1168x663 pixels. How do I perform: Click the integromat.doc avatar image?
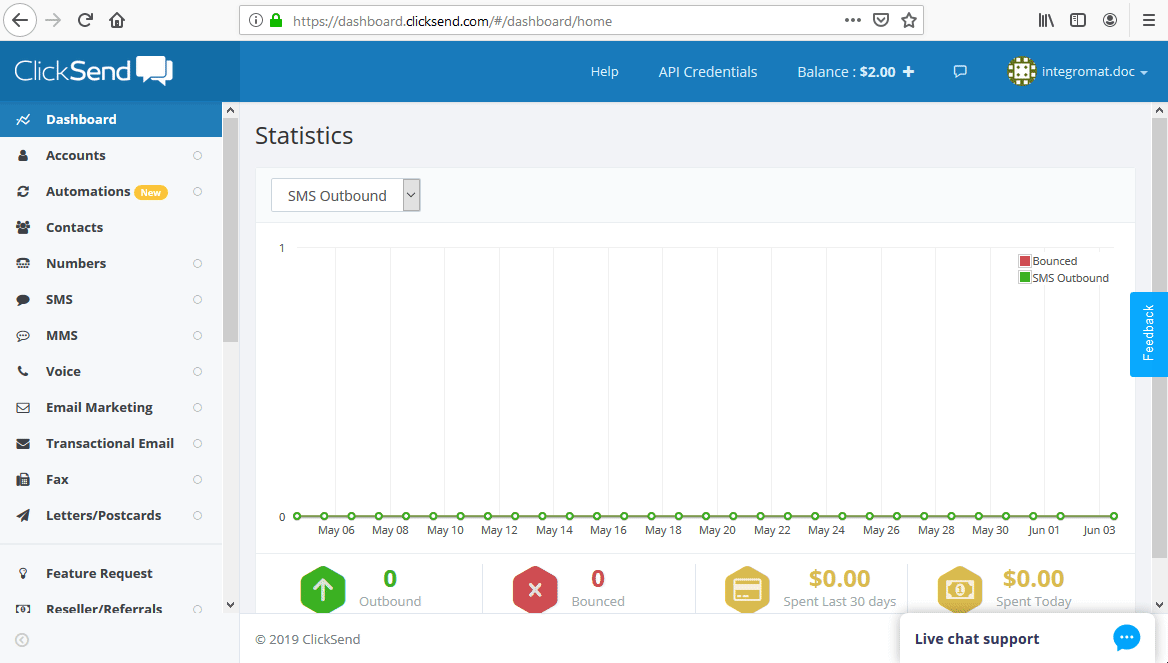tap(1021, 72)
